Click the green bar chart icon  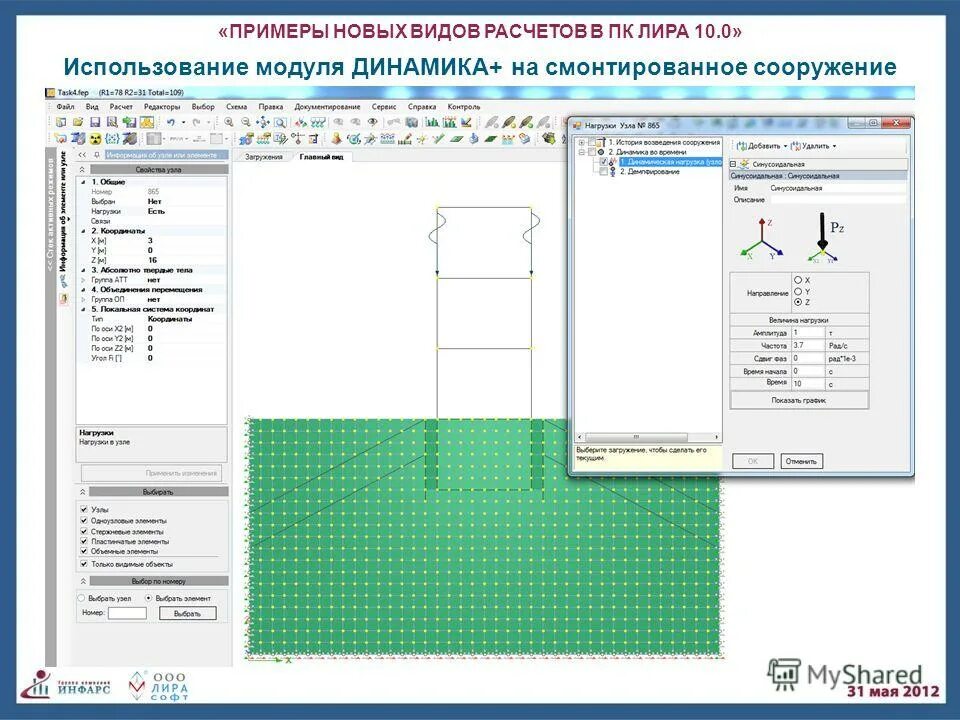click(x=432, y=122)
